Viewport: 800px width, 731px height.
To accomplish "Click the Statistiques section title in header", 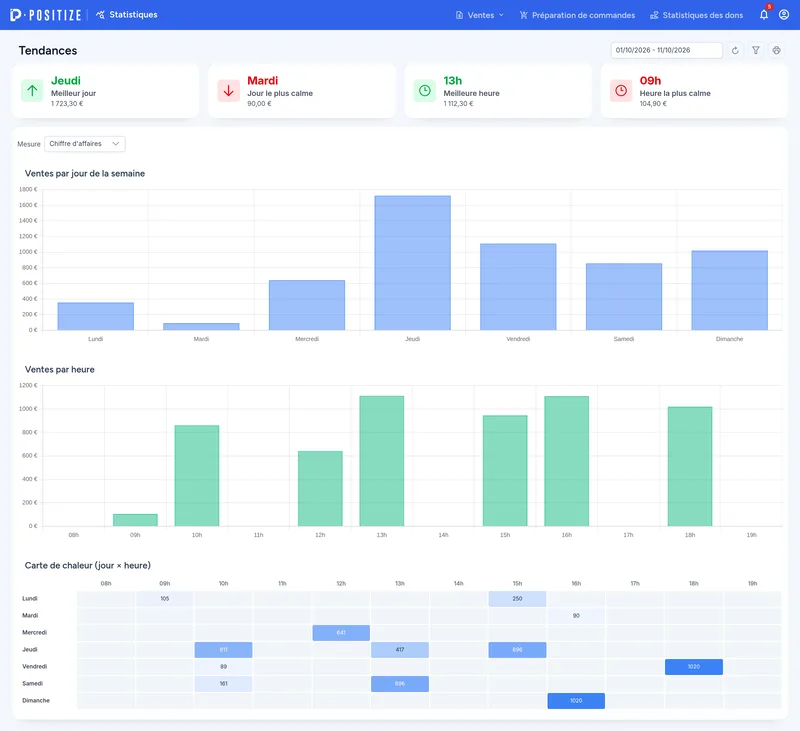I will click(x=127, y=15).
